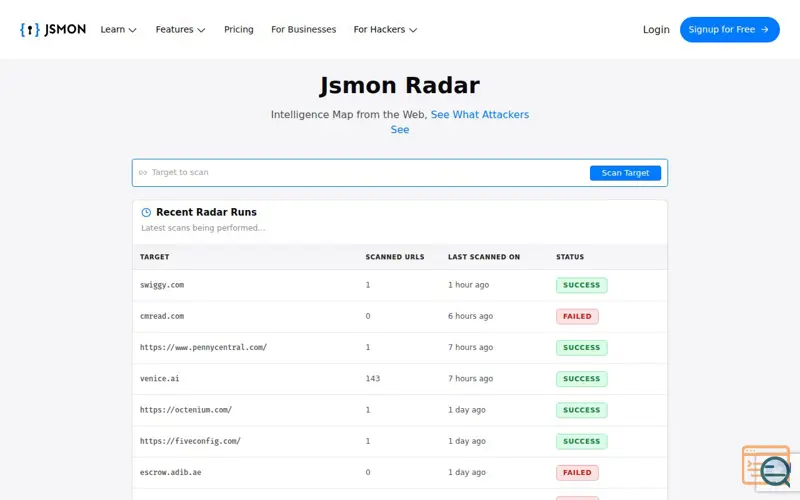Click the link icon in target field

tap(143, 172)
